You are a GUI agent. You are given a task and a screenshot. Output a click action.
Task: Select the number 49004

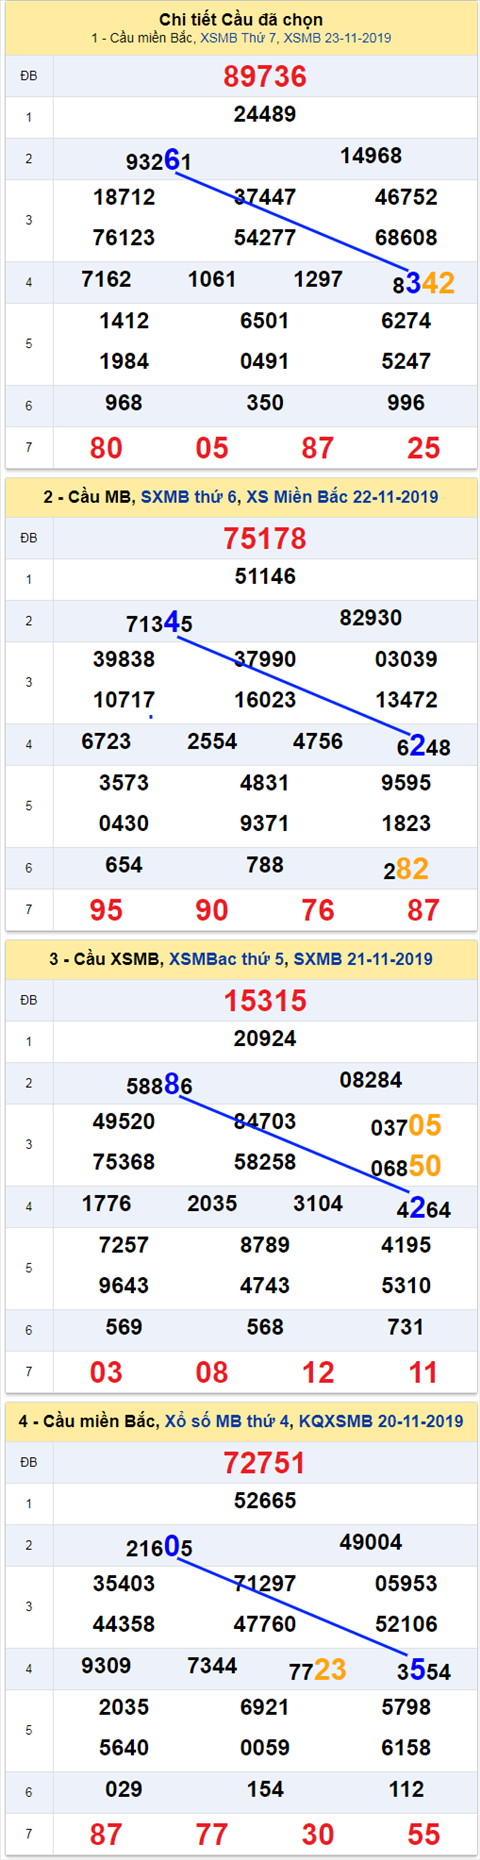371,1542
